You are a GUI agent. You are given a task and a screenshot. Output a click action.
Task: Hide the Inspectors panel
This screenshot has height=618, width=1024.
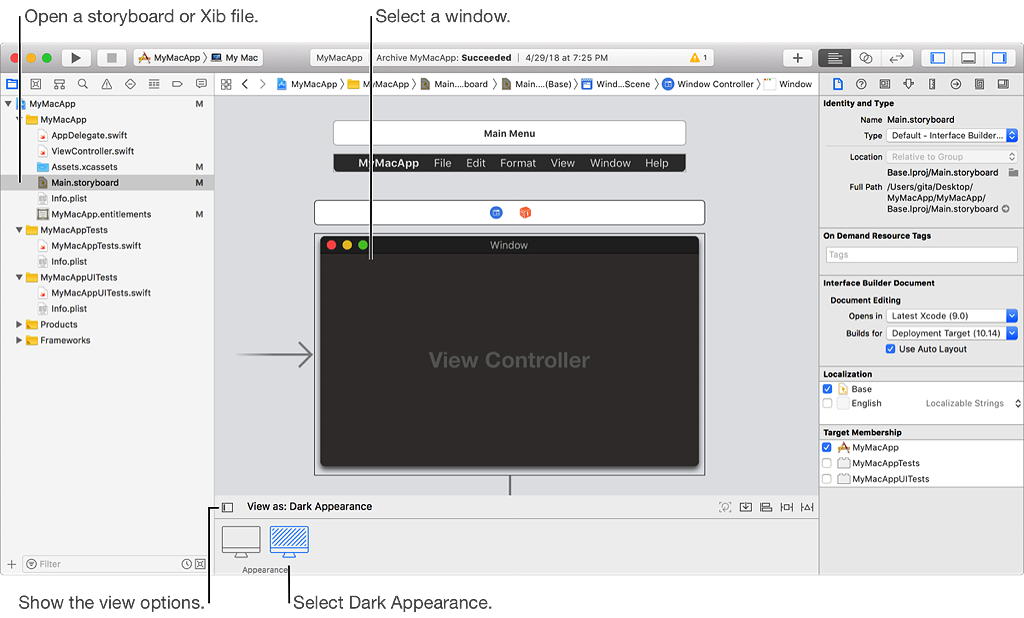[999, 57]
